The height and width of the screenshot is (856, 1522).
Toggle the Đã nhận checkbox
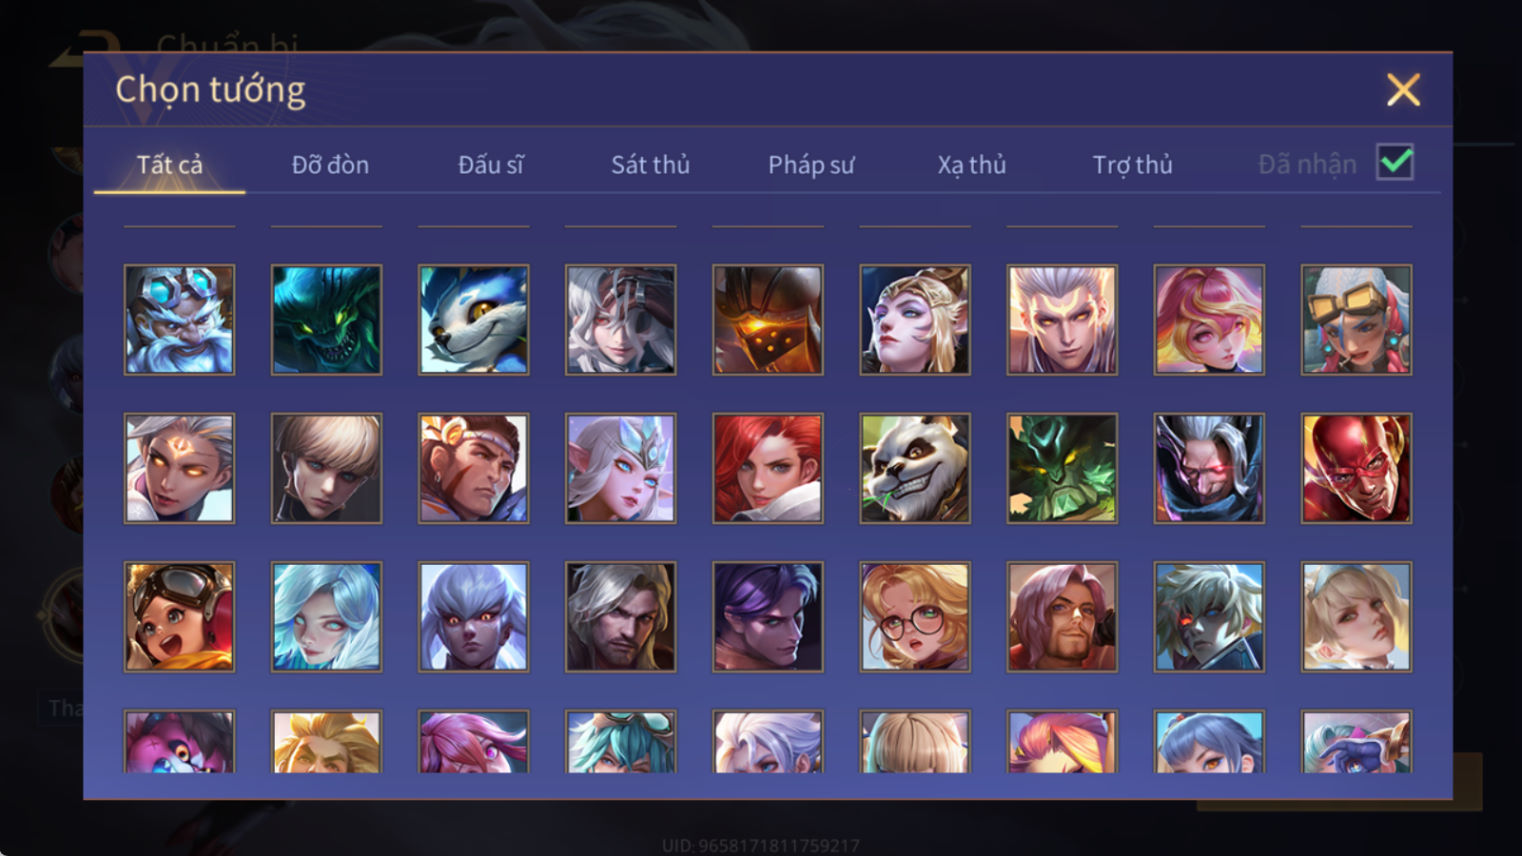(1395, 162)
